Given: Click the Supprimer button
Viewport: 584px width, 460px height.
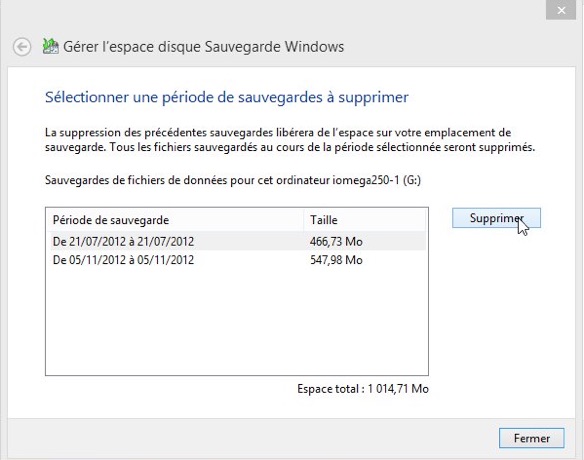Looking at the screenshot, I should pos(496,218).
